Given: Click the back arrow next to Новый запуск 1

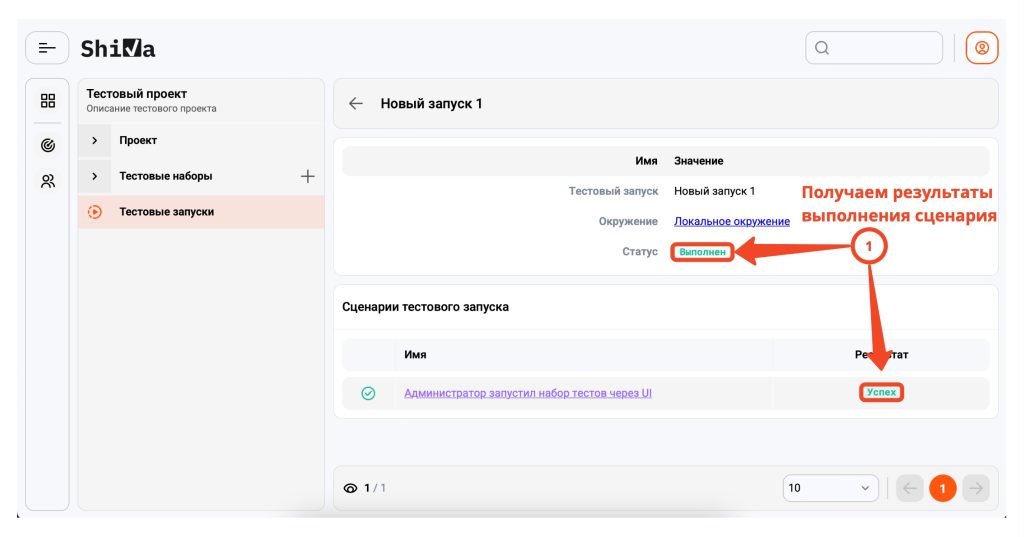Looking at the screenshot, I should click(355, 104).
